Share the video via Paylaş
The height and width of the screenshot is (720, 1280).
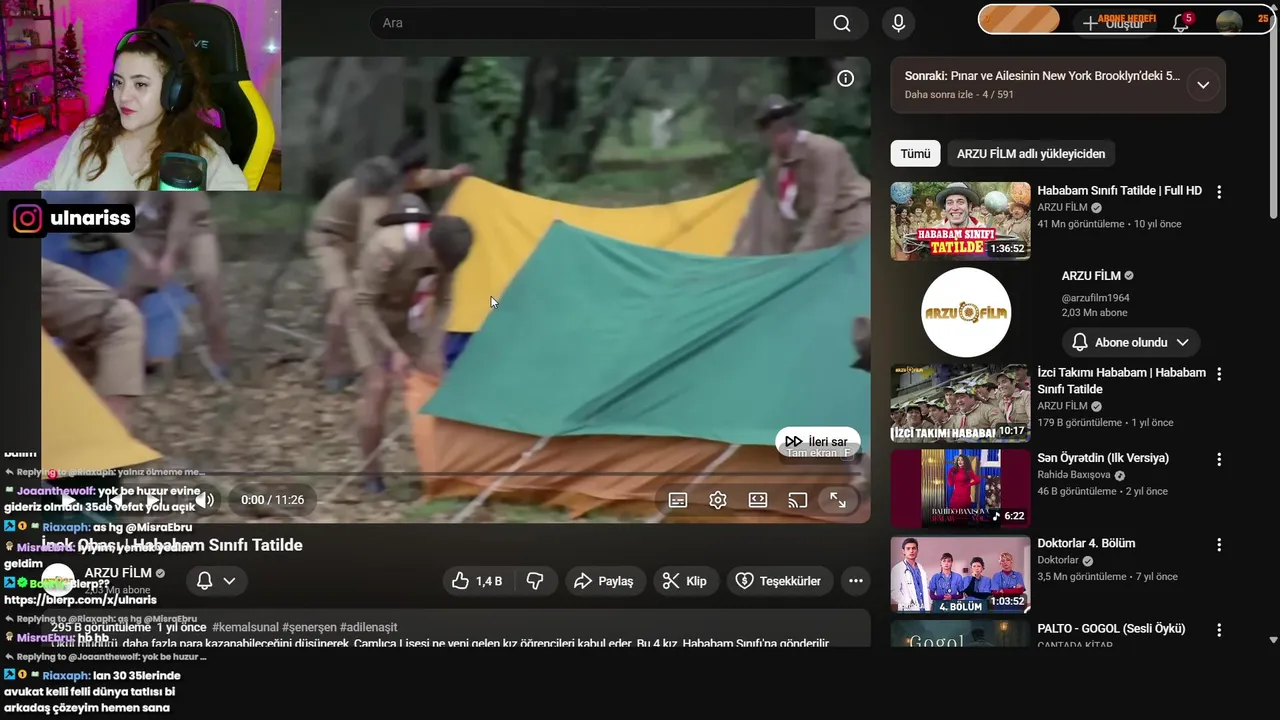coord(605,581)
